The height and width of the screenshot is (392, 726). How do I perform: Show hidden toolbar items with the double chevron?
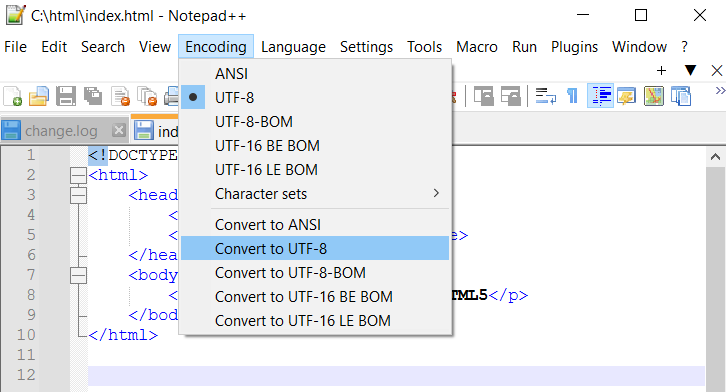click(720, 91)
